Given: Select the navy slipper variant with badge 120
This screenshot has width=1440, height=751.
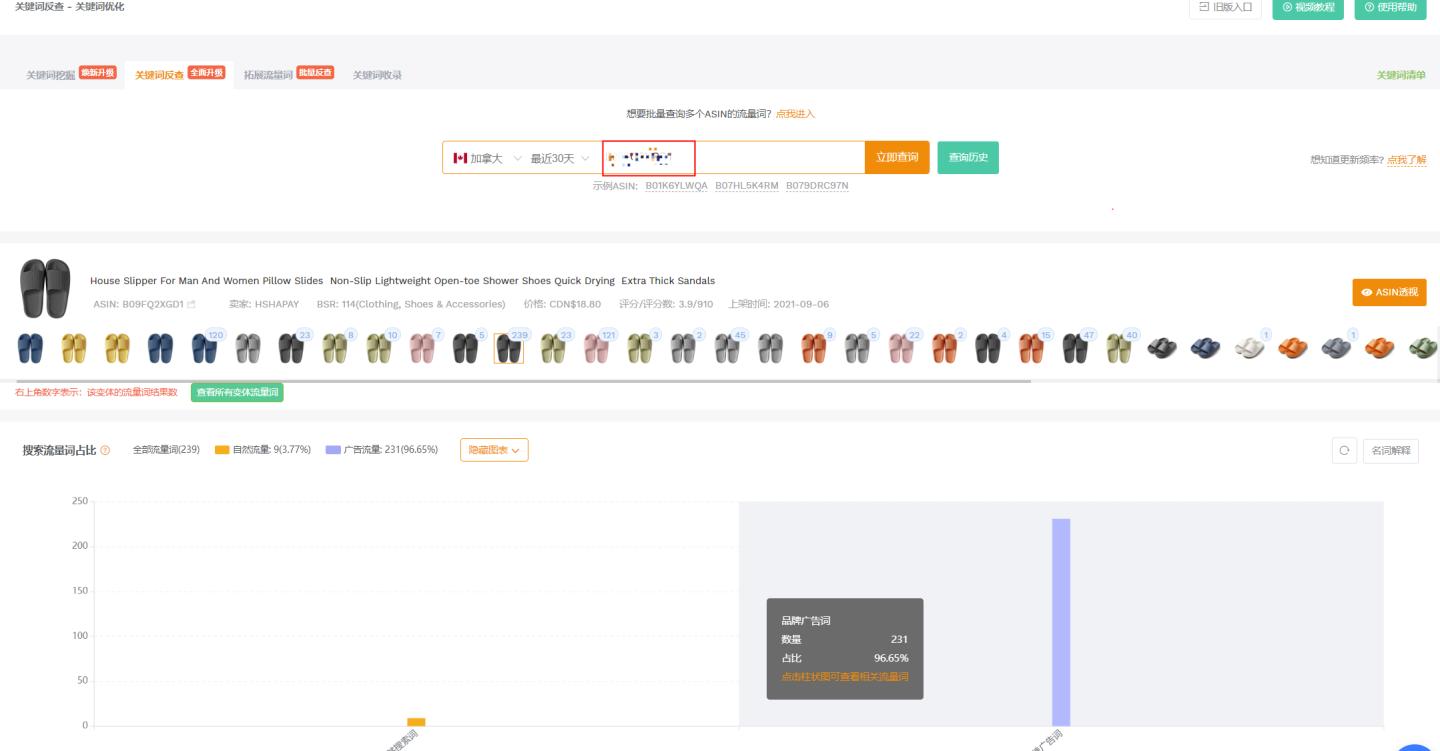Looking at the screenshot, I should [x=204, y=347].
